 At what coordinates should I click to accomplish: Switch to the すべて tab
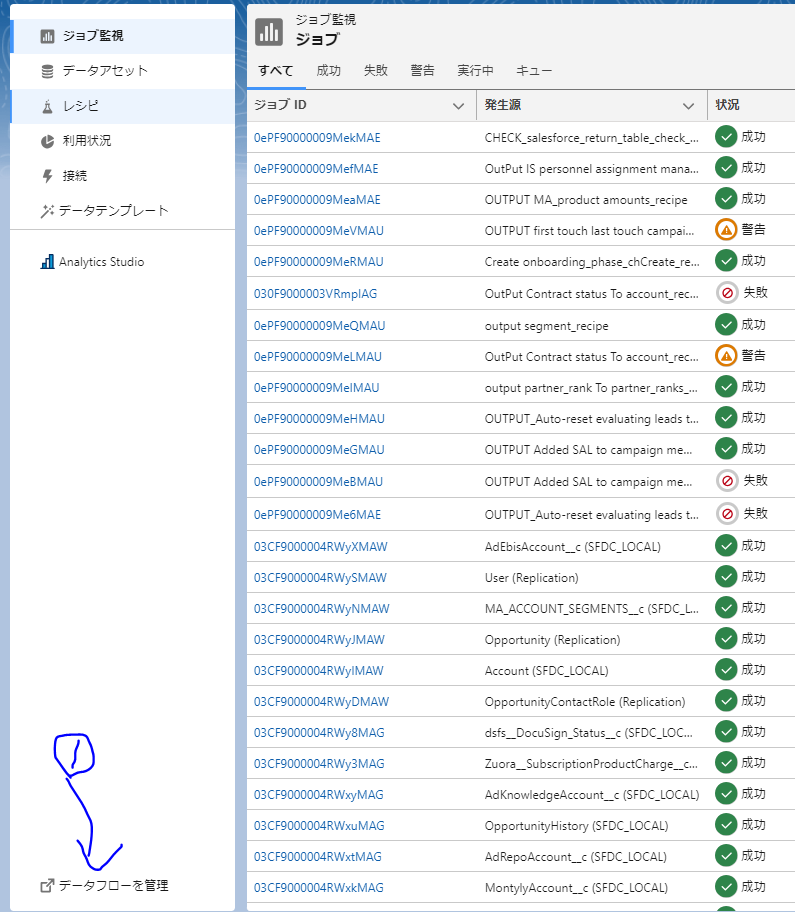(276, 70)
